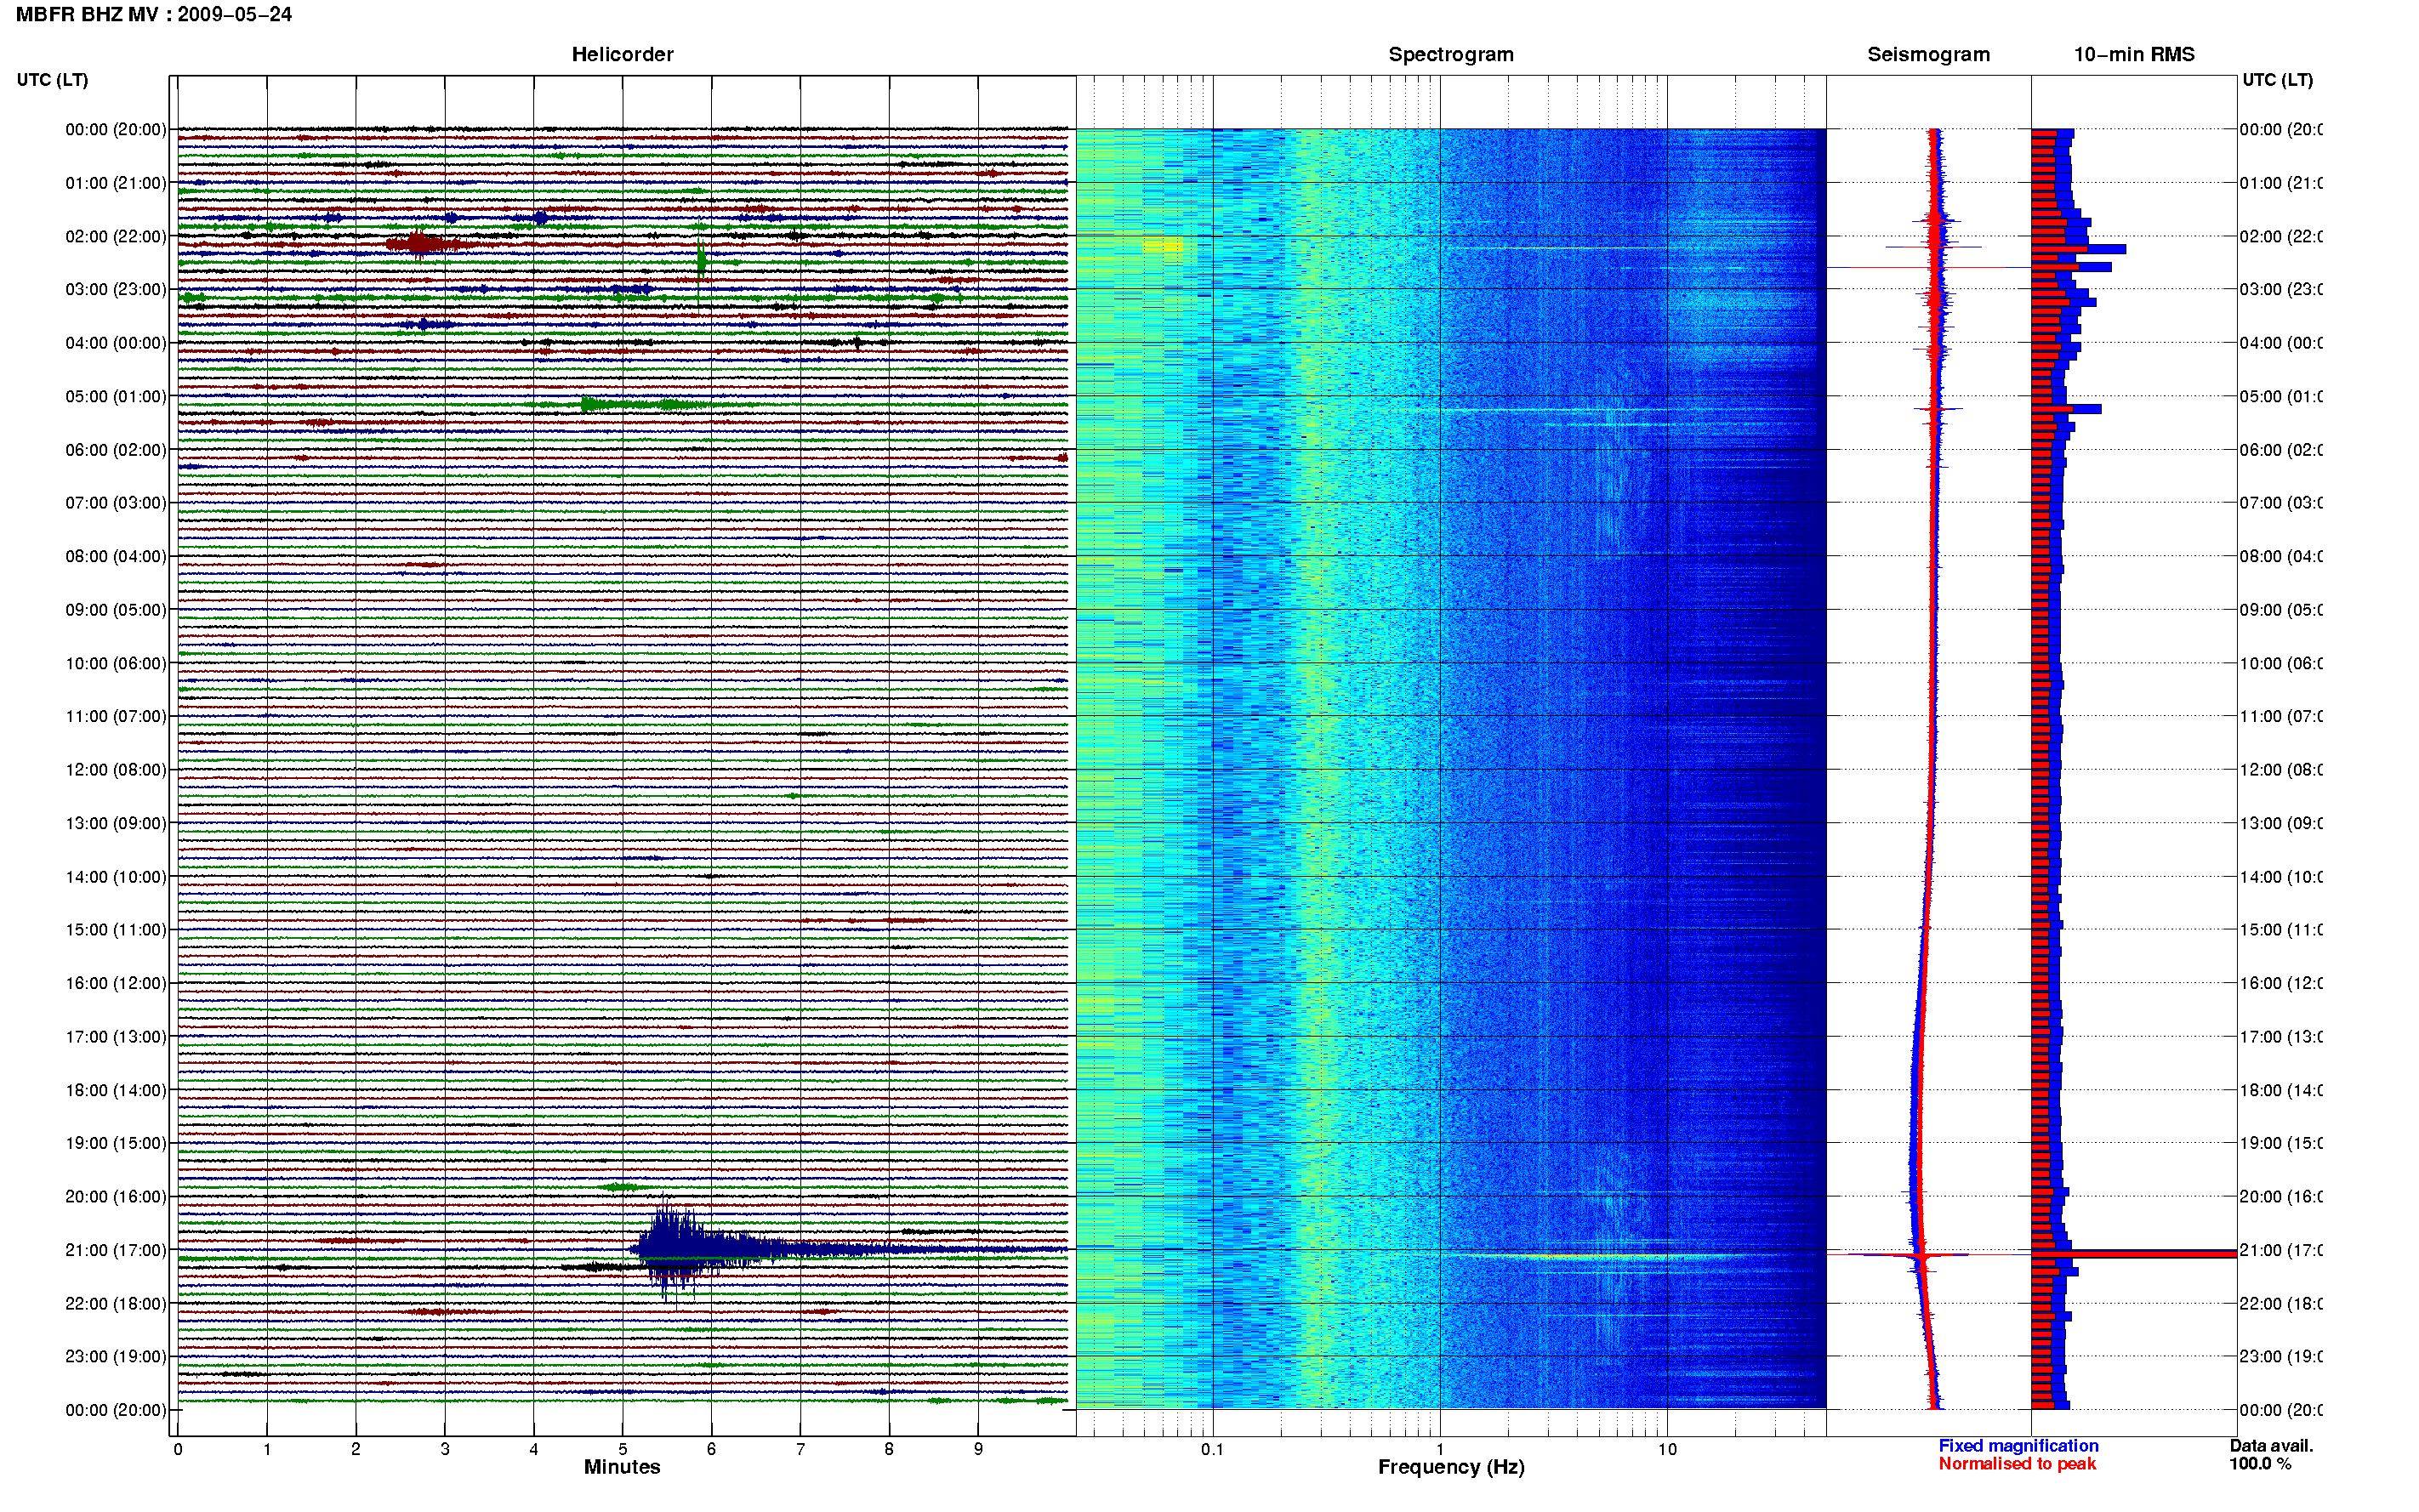
Task: Click the 'MBFR BHZ MV : 2009-05-24' title
Action: tap(154, 15)
